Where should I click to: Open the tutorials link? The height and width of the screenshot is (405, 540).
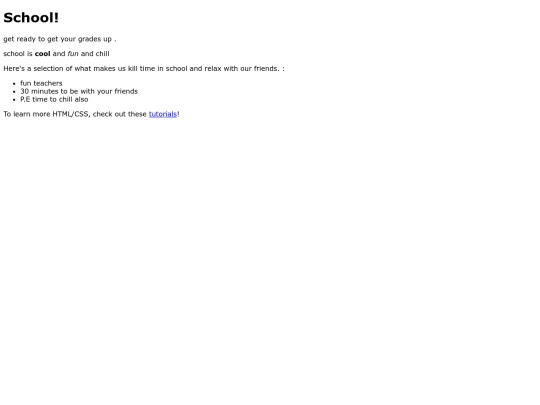point(163,114)
